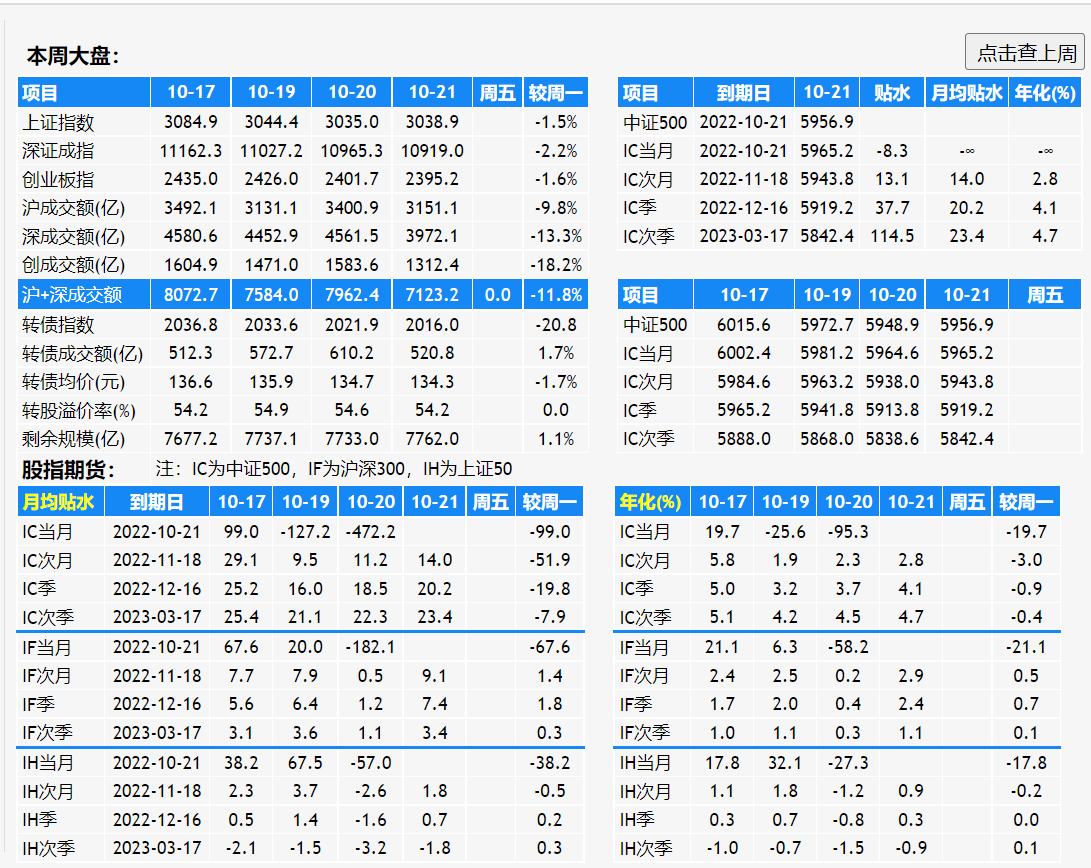
Task: Click the 月均贴水 header in the top right table
Action: coord(966,93)
